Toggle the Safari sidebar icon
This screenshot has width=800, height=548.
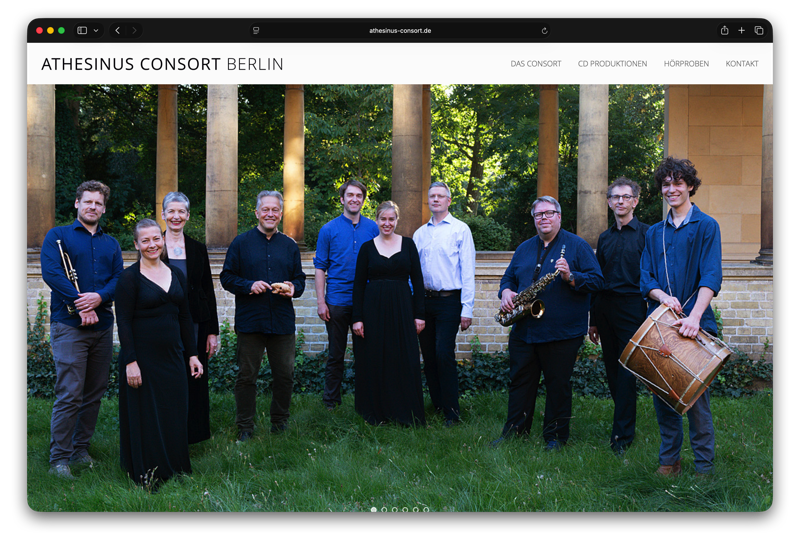(x=82, y=31)
